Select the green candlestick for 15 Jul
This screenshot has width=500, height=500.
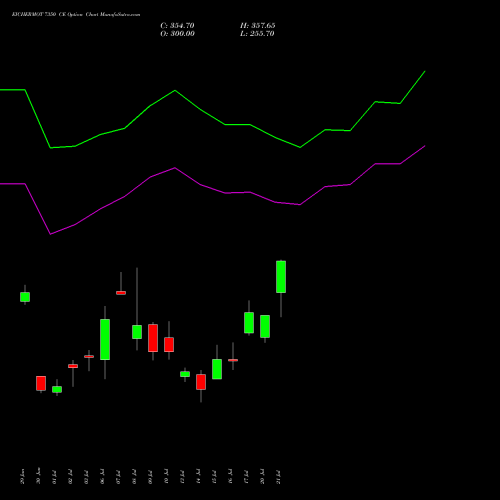coord(217,369)
